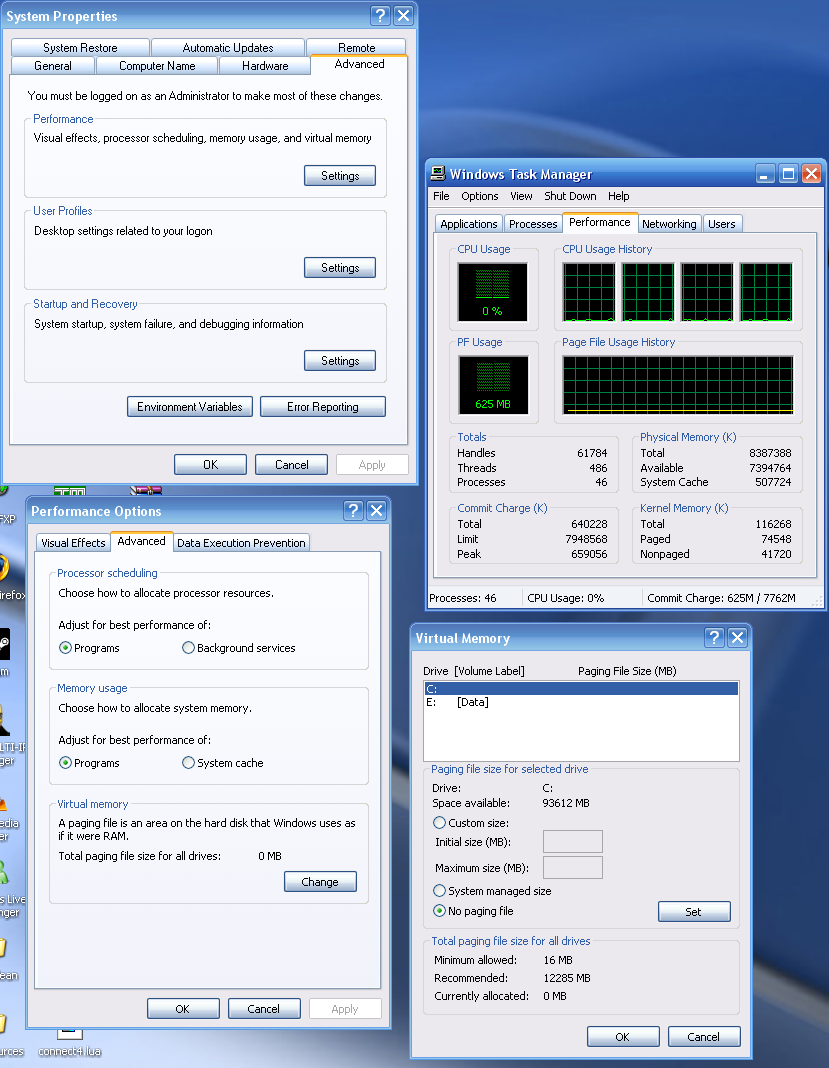Click the Task Manager title bar icon
This screenshot has height=1068, width=829.
click(x=438, y=174)
